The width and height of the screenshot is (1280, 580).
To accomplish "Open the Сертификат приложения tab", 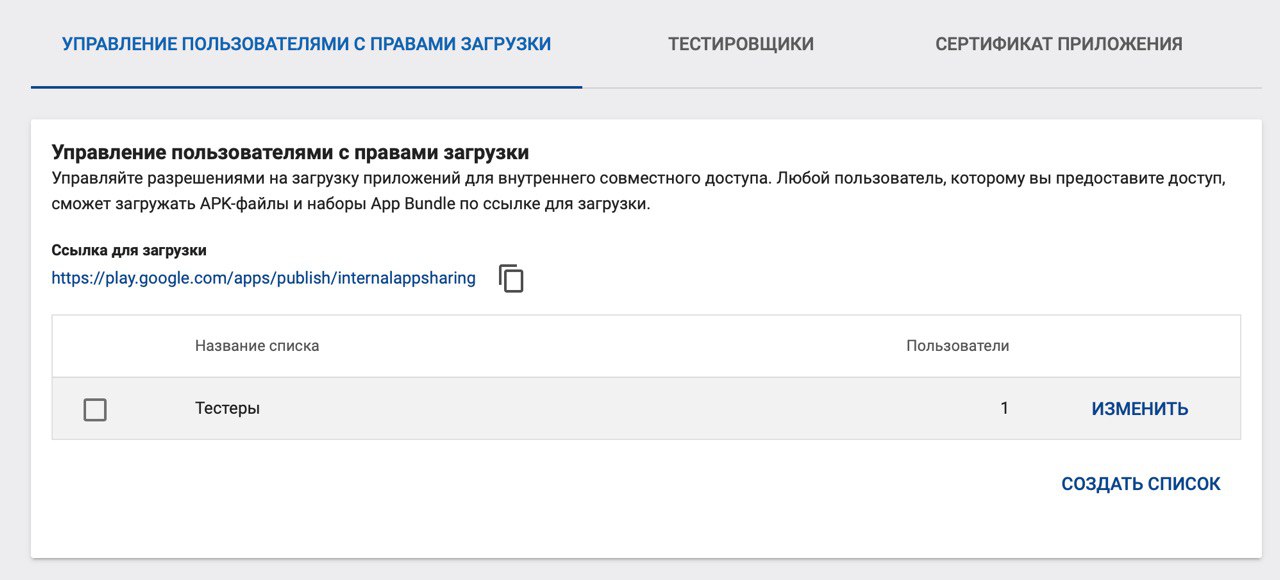I will click(1059, 44).
